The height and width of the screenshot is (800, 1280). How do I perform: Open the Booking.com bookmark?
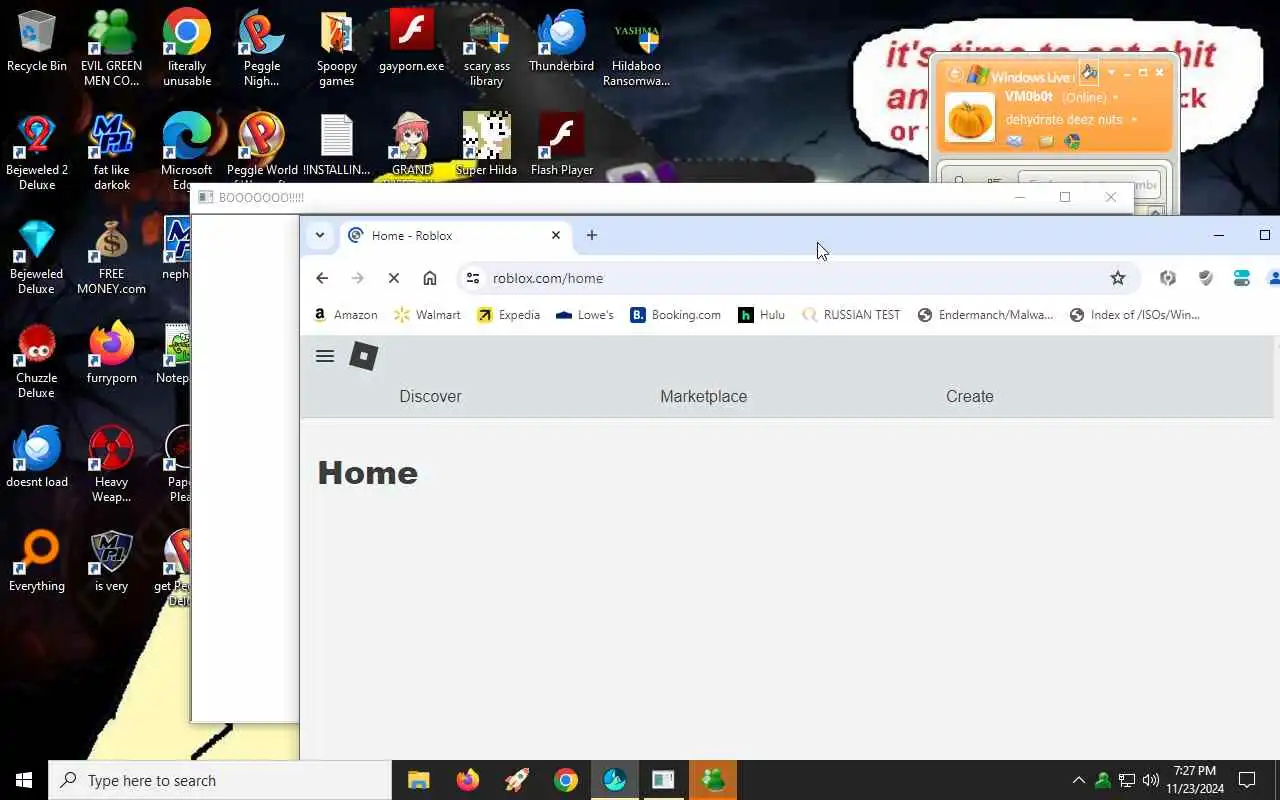(x=675, y=314)
